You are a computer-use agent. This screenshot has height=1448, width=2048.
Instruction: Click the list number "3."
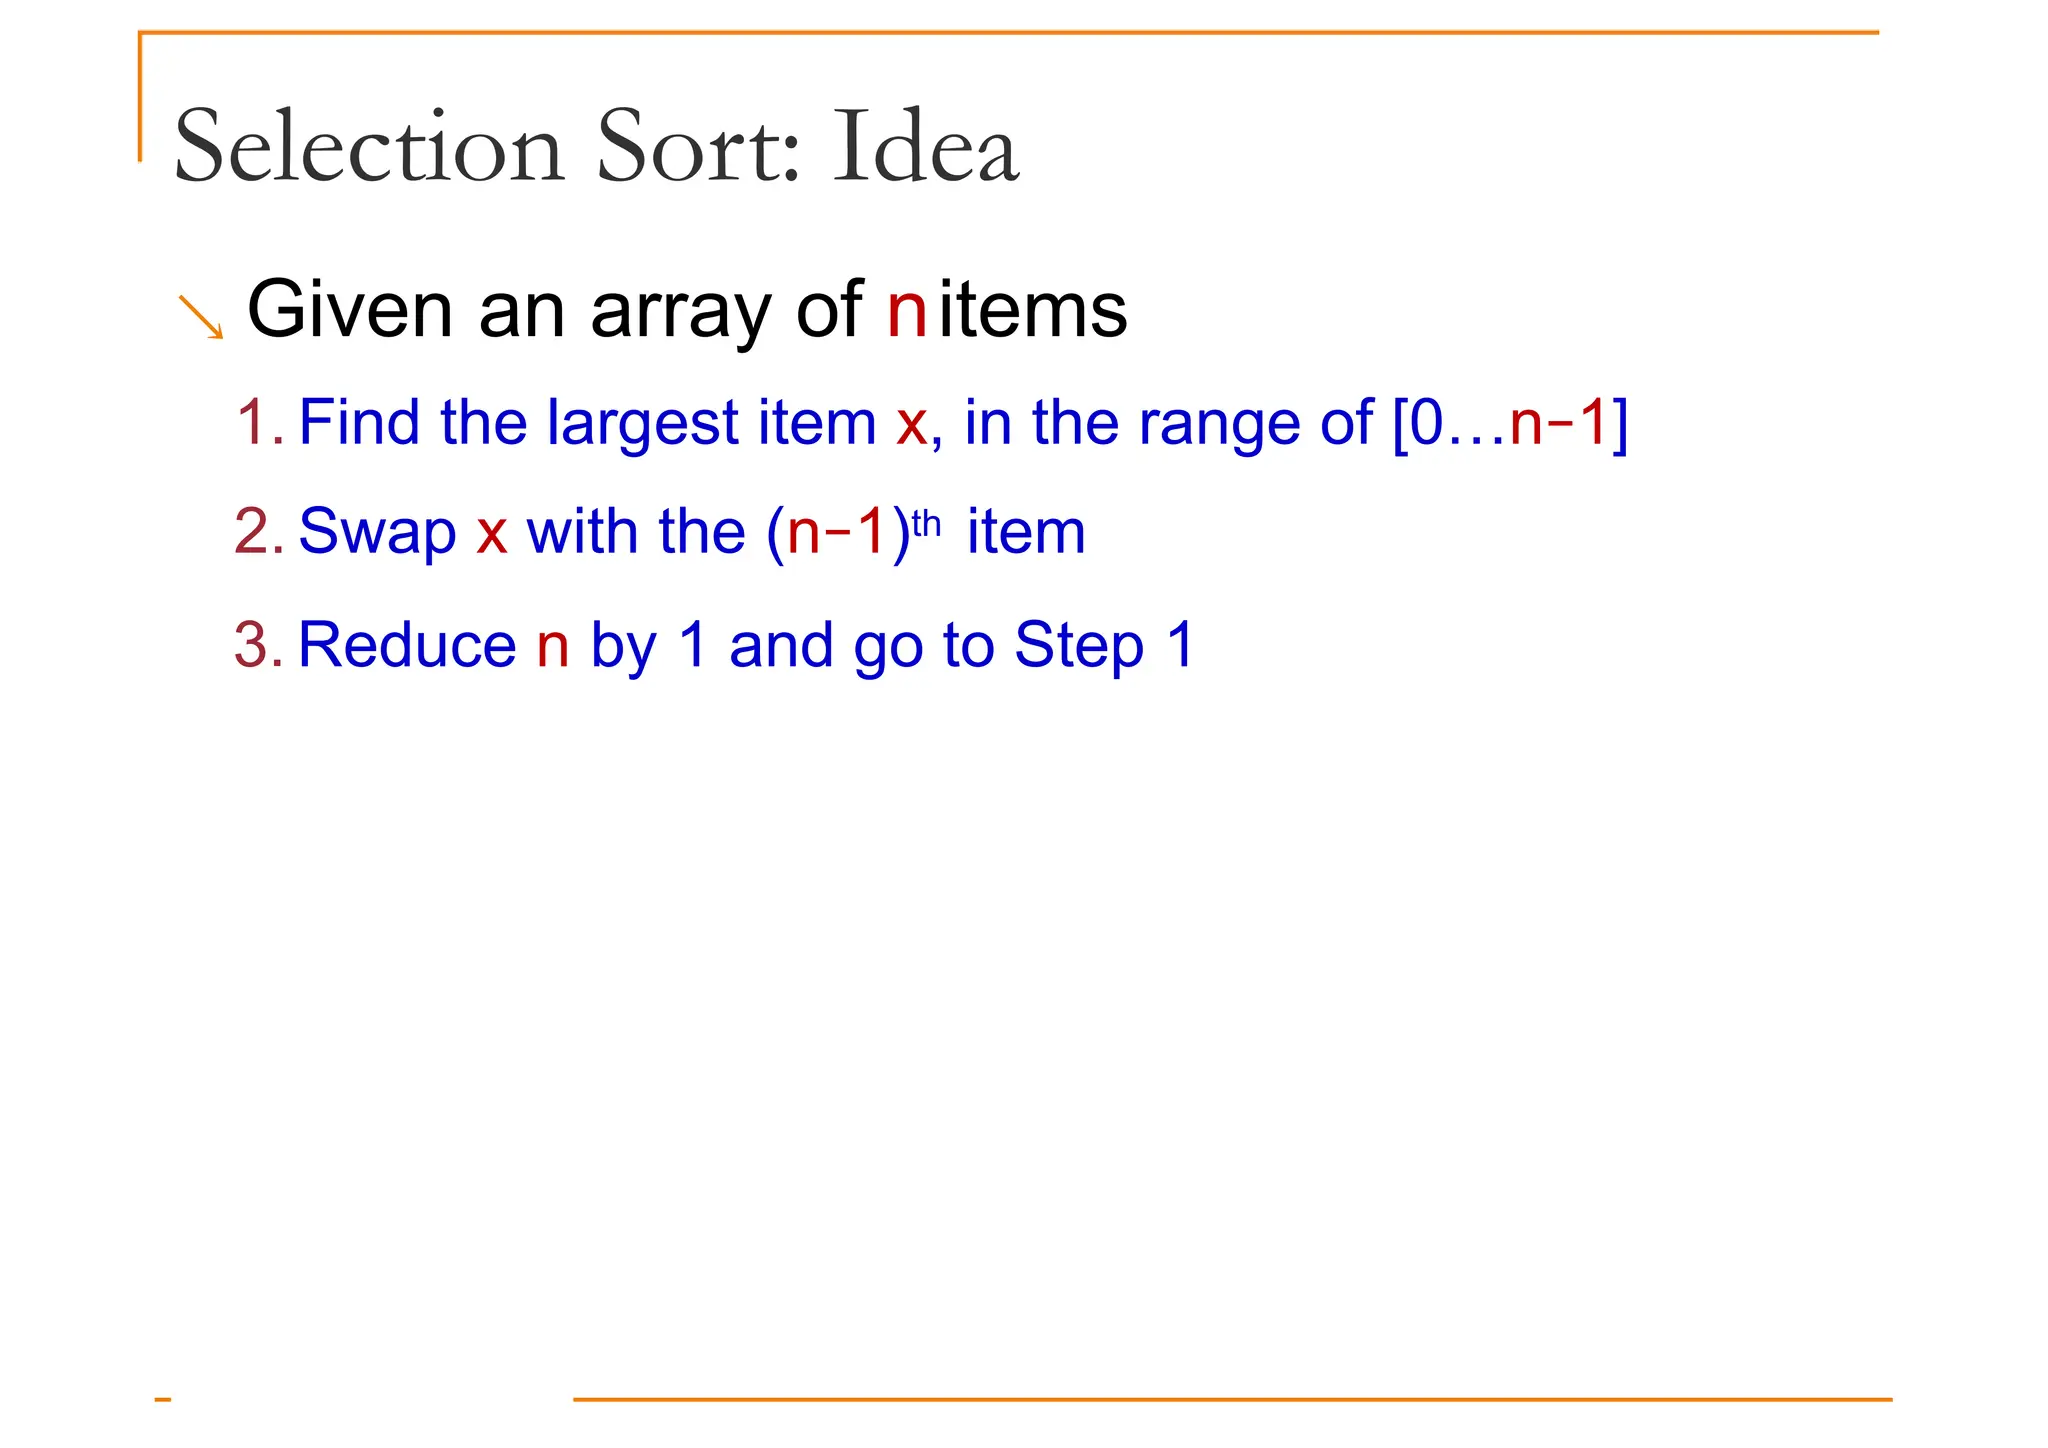[259, 645]
